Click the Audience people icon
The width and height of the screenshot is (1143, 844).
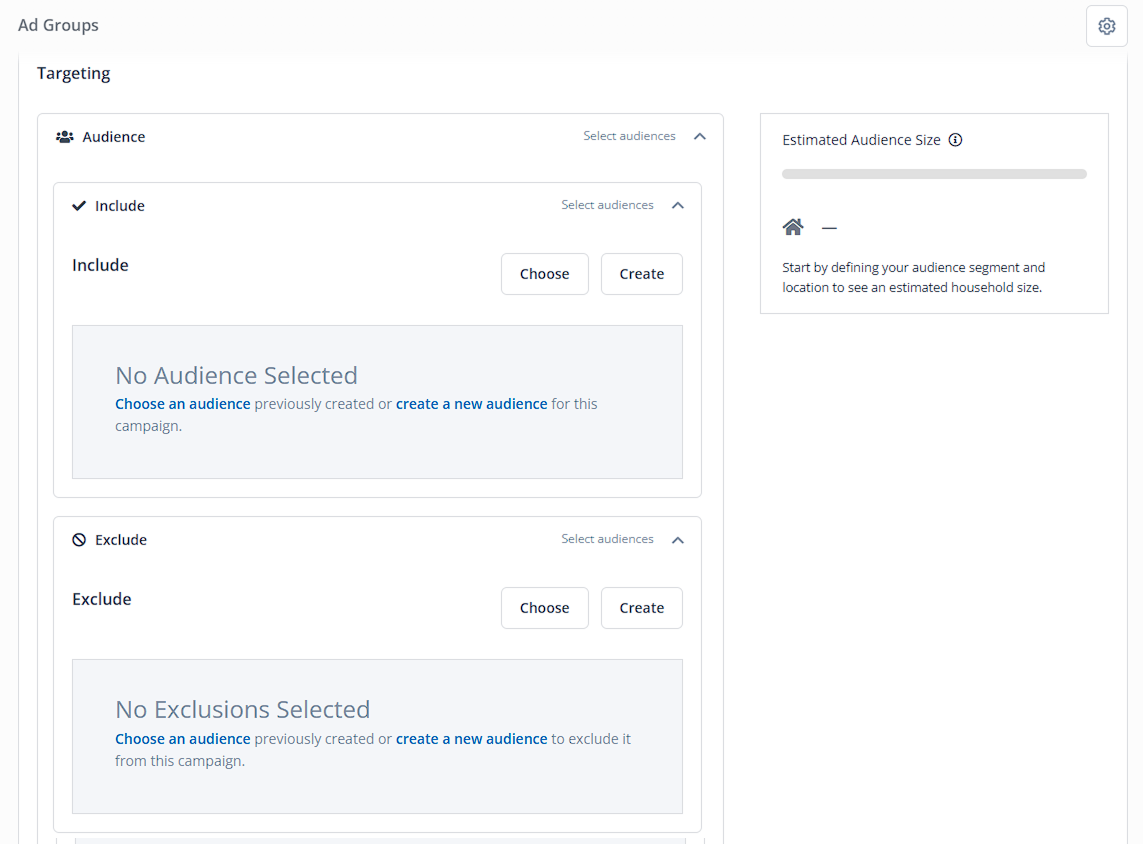pos(65,137)
